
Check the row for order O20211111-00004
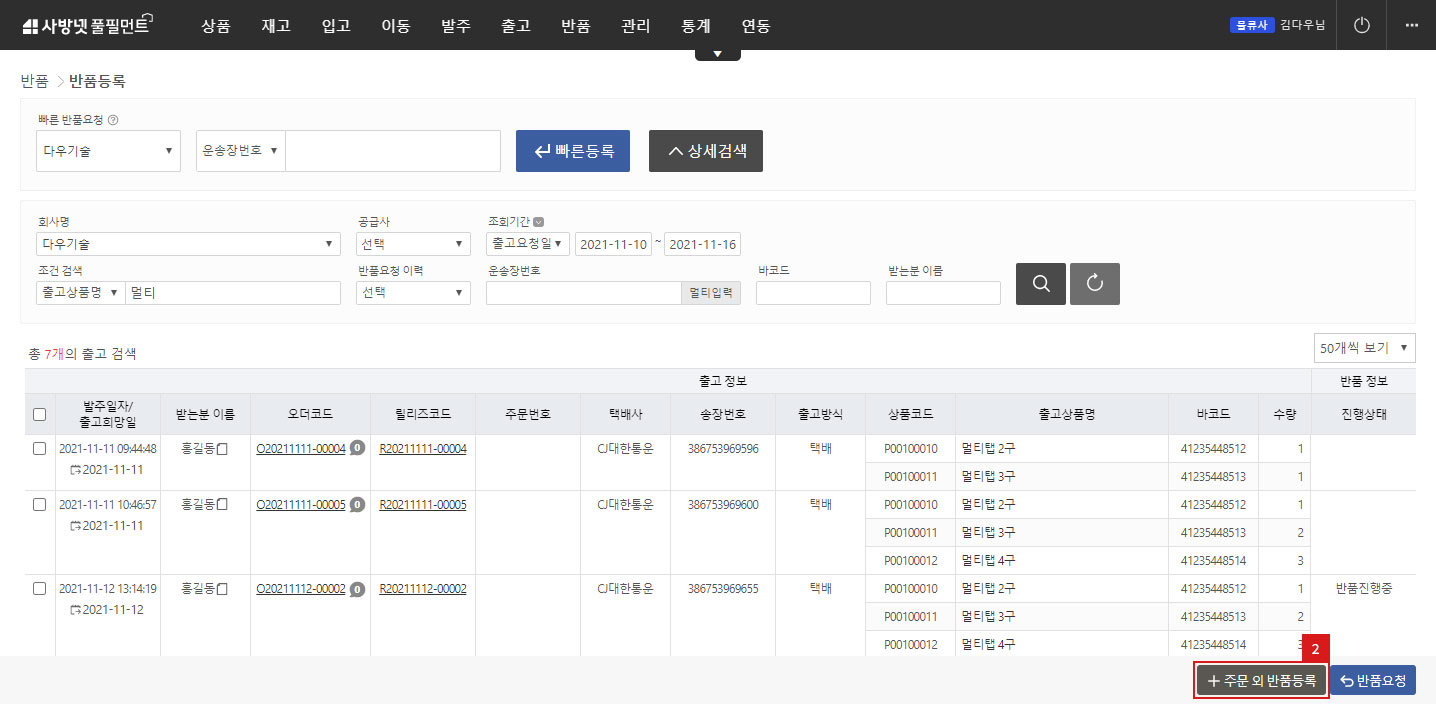coord(39,449)
